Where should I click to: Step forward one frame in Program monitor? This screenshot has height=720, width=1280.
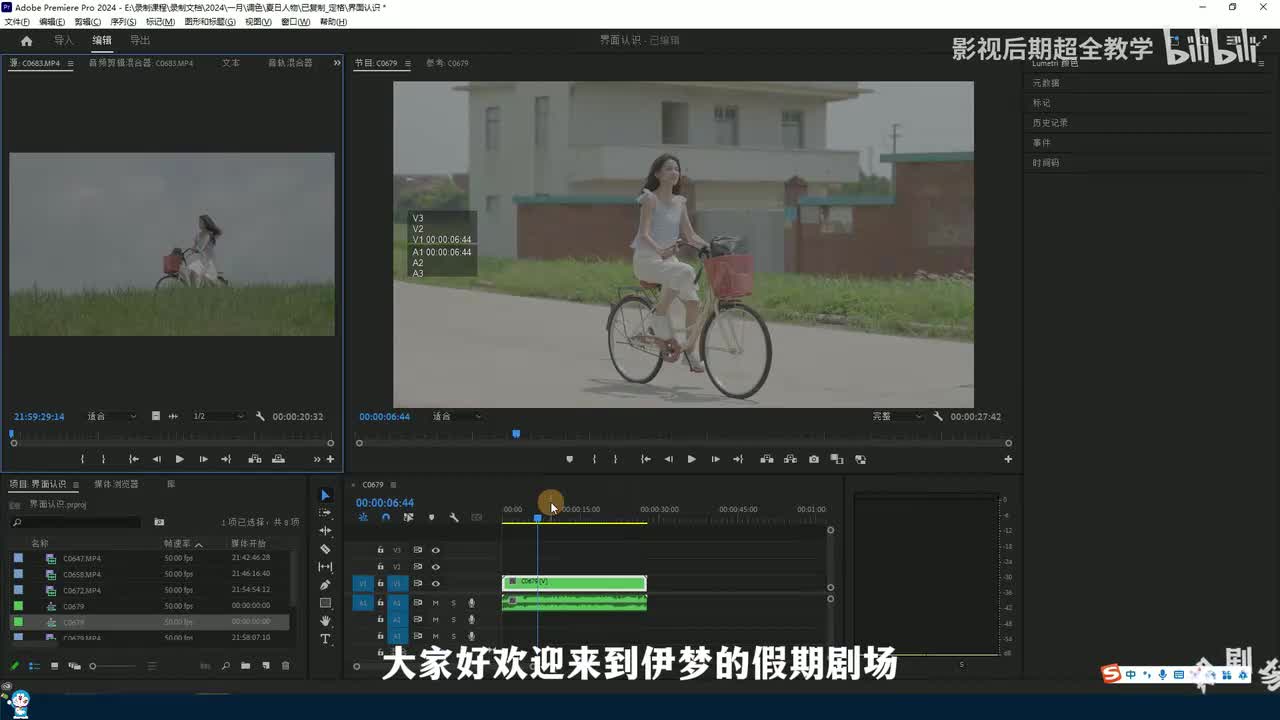tap(715, 459)
